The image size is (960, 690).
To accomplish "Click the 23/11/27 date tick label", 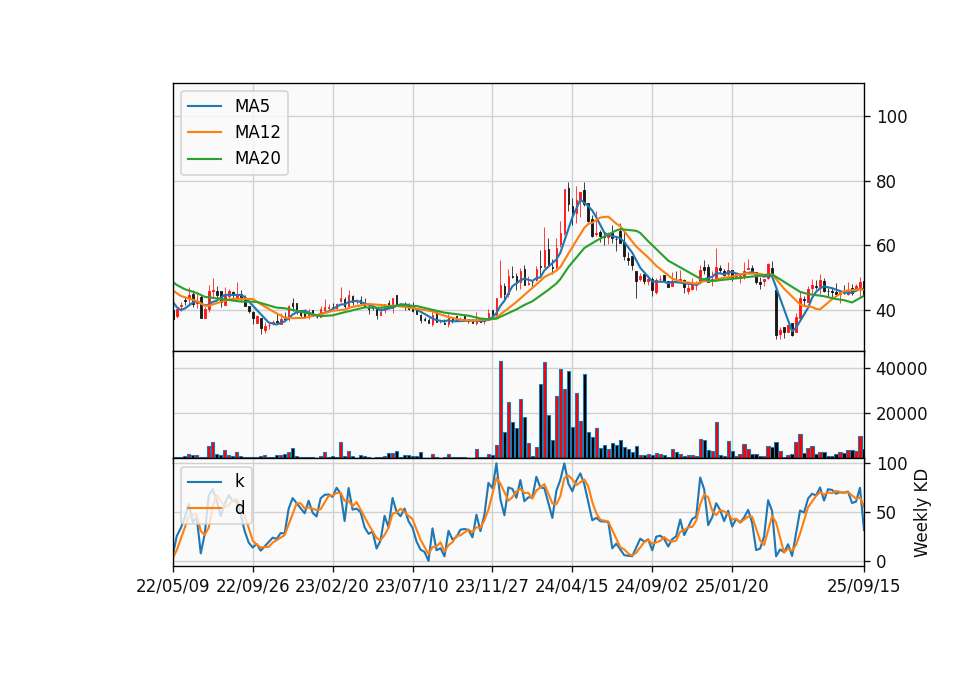I will coord(492,586).
